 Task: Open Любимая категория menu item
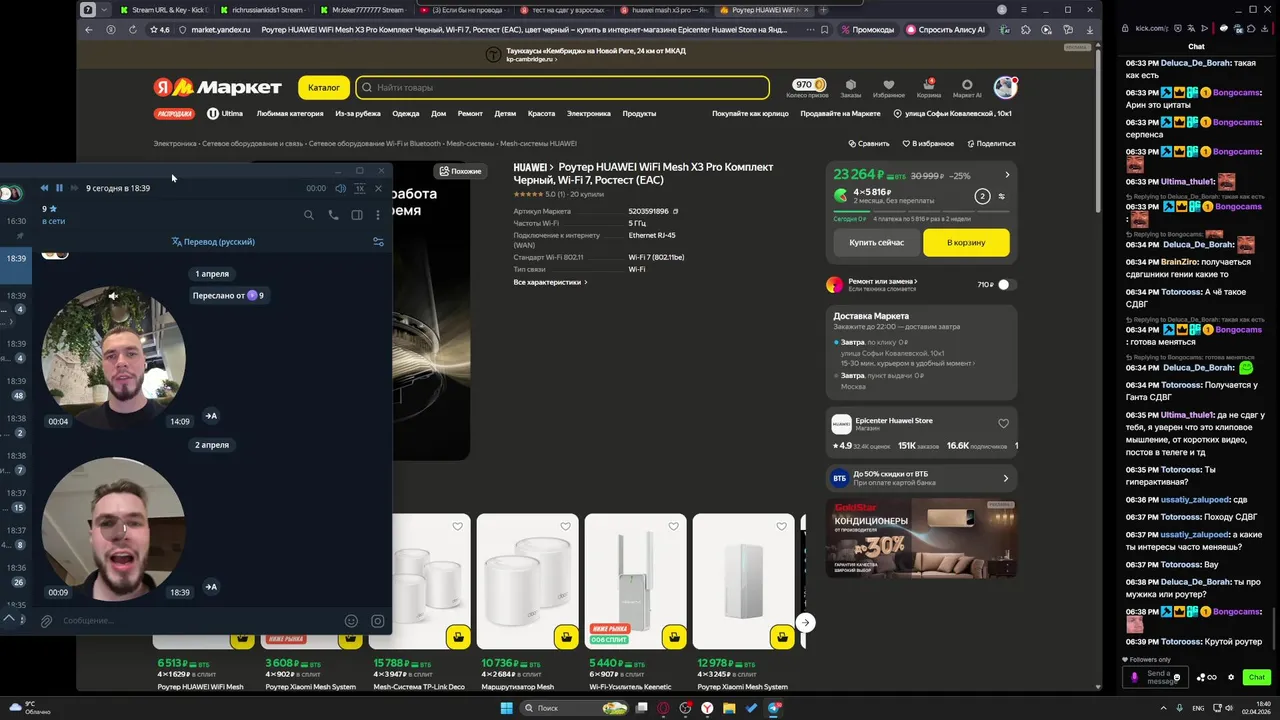tap(290, 114)
